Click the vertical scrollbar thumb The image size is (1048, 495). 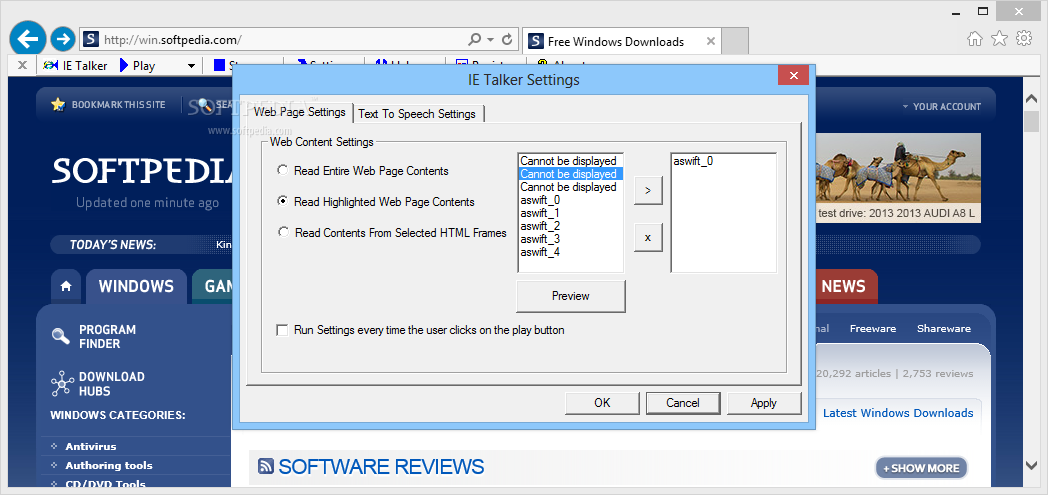click(1032, 121)
